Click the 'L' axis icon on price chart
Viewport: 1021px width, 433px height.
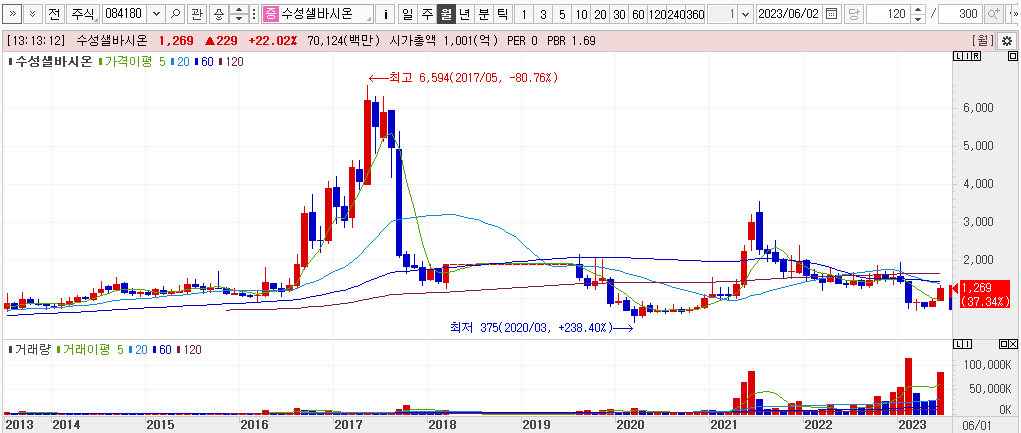(957, 57)
